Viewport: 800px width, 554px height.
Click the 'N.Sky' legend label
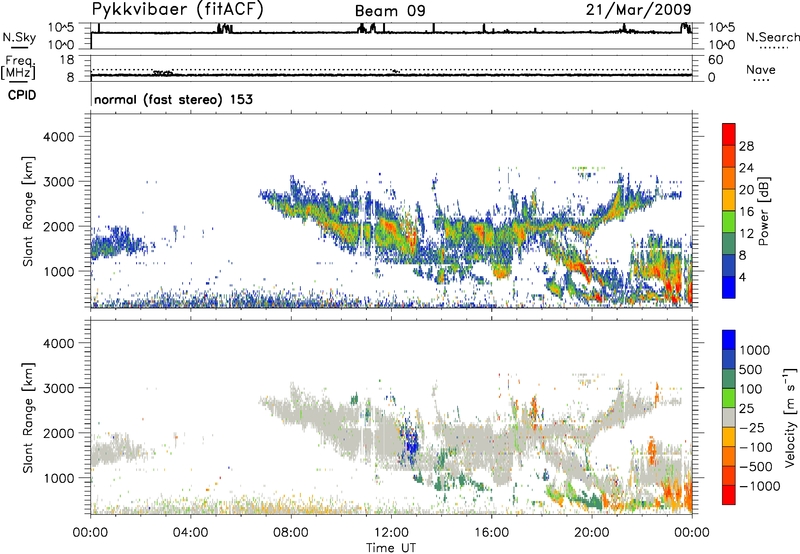[19, 37]
